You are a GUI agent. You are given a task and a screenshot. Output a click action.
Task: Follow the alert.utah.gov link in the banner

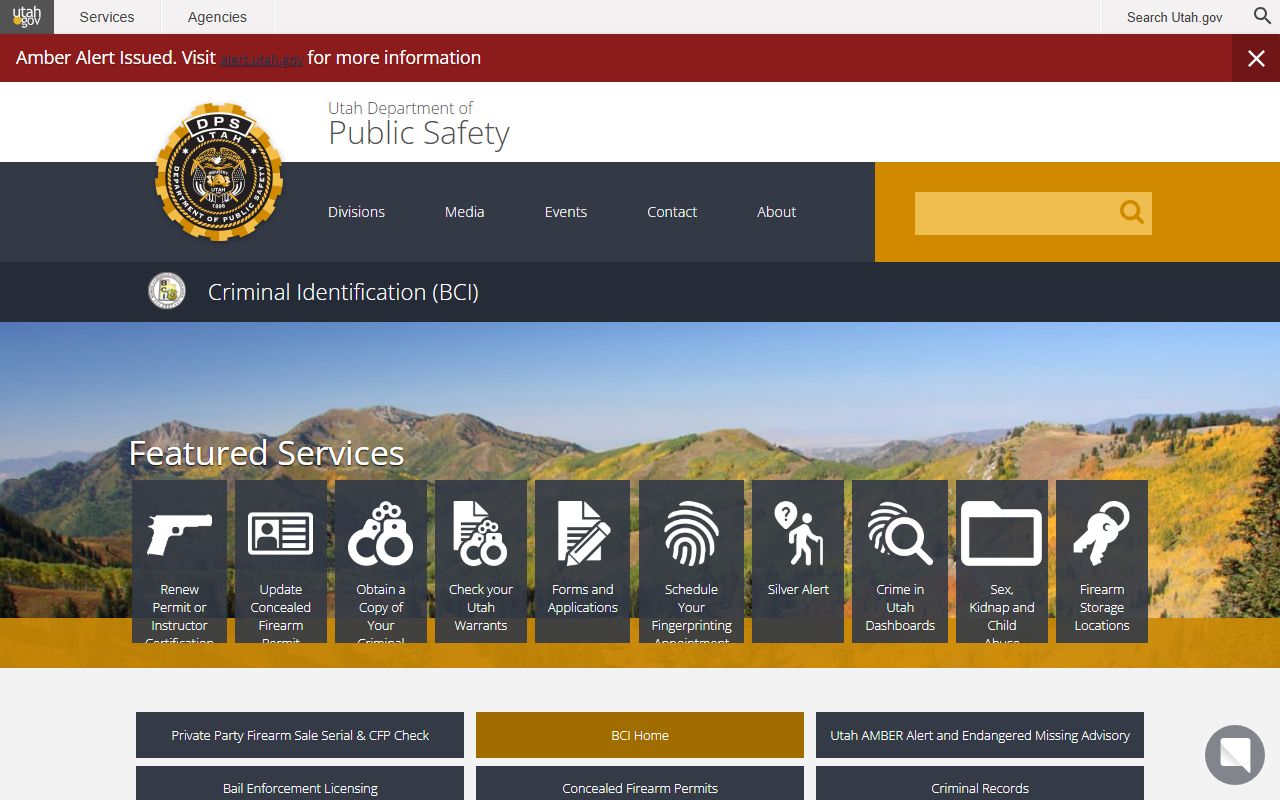[262, 60]
